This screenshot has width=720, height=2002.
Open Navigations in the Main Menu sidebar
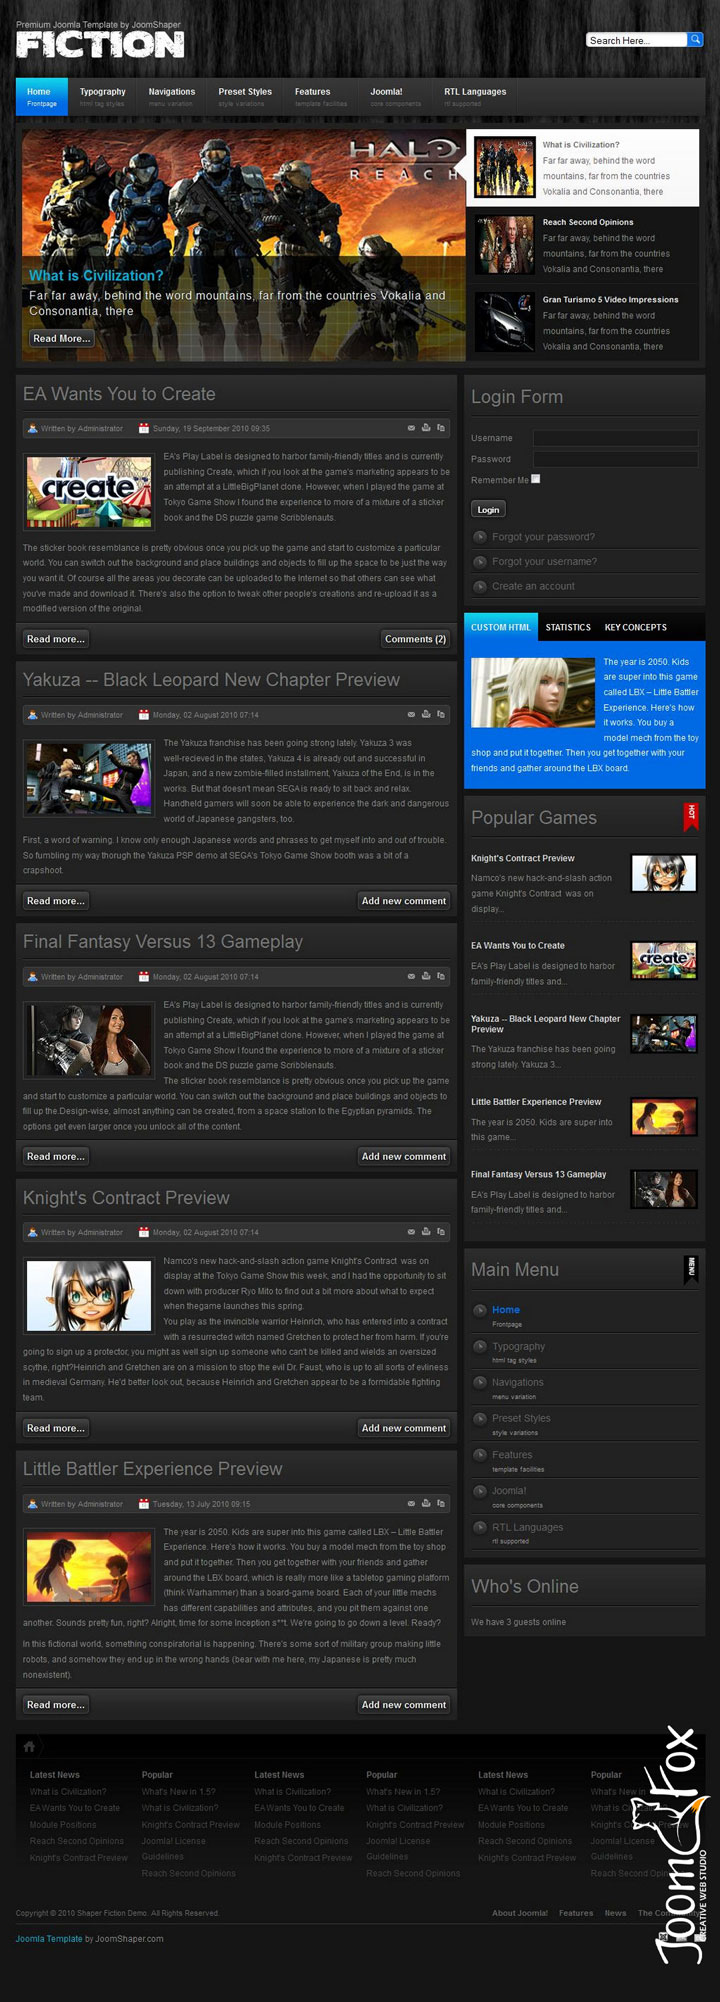click(517, 1382)
